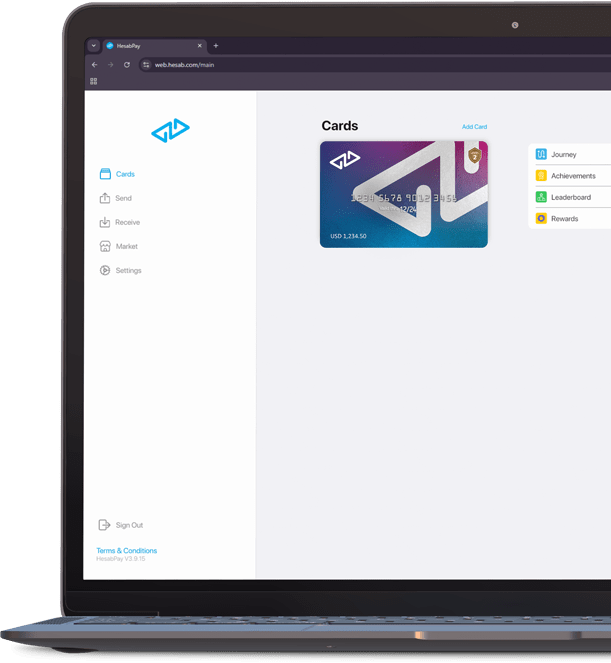The image size is (611, 663).
Task: Click the Cards icon in sidebar
Action: coord(105,174)
